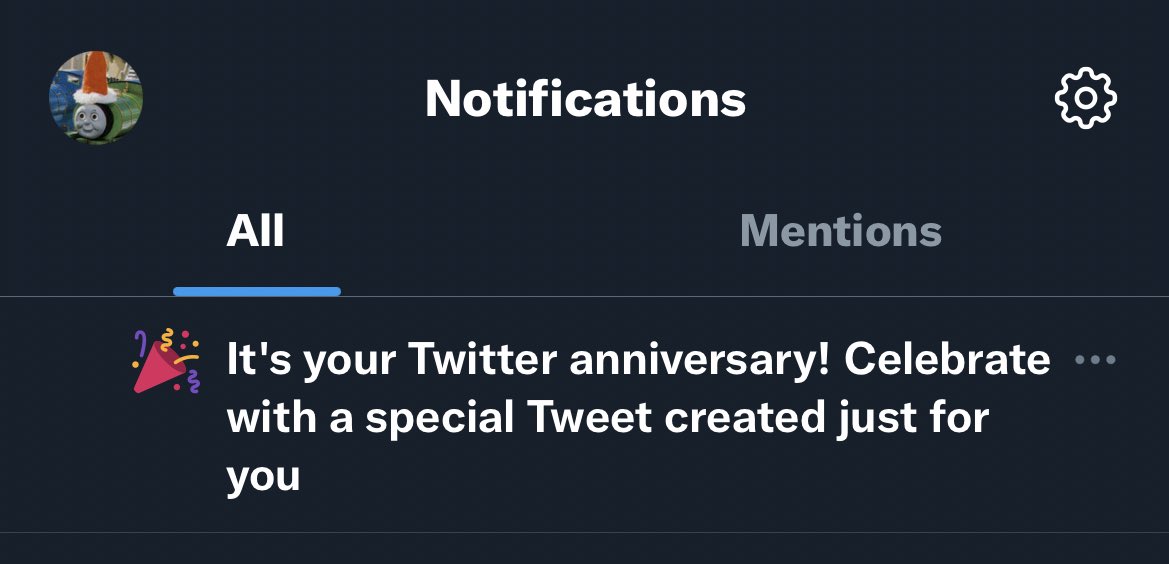Click the word 'you' ending the notification
The height and width of the screenshot is (564, 1169).
click(263, 477)
